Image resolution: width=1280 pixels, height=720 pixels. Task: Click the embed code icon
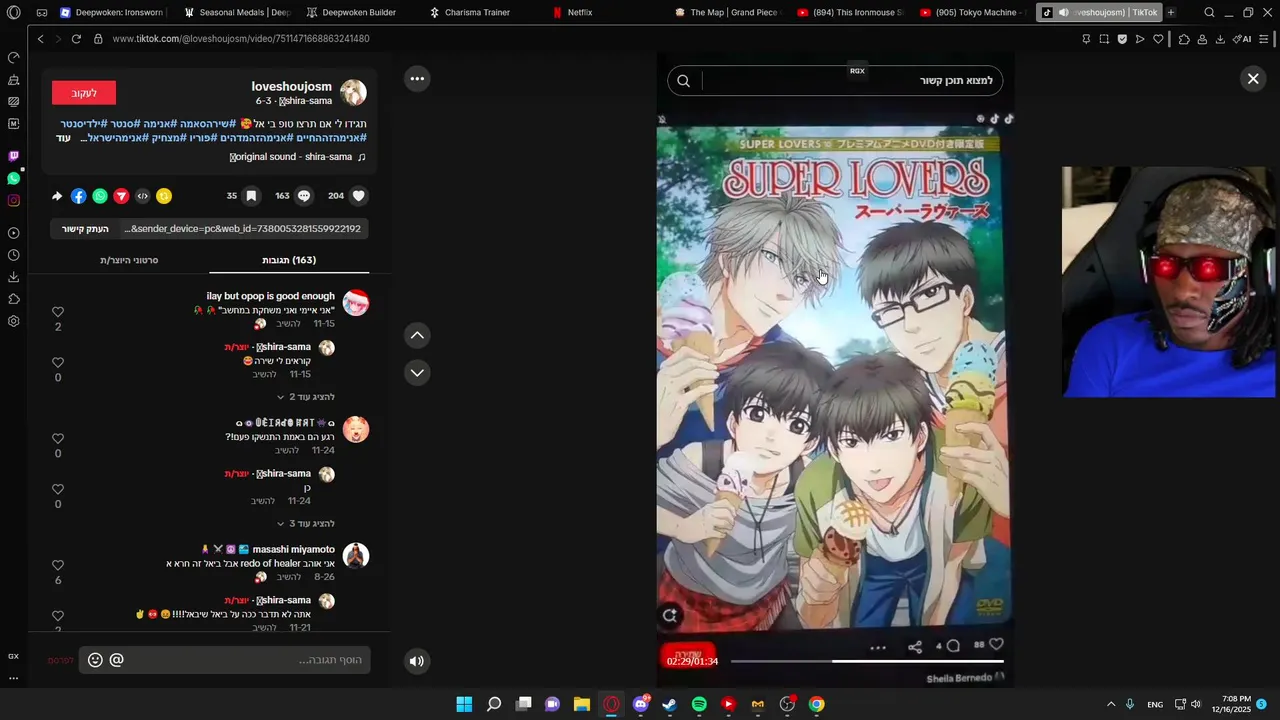142,196
